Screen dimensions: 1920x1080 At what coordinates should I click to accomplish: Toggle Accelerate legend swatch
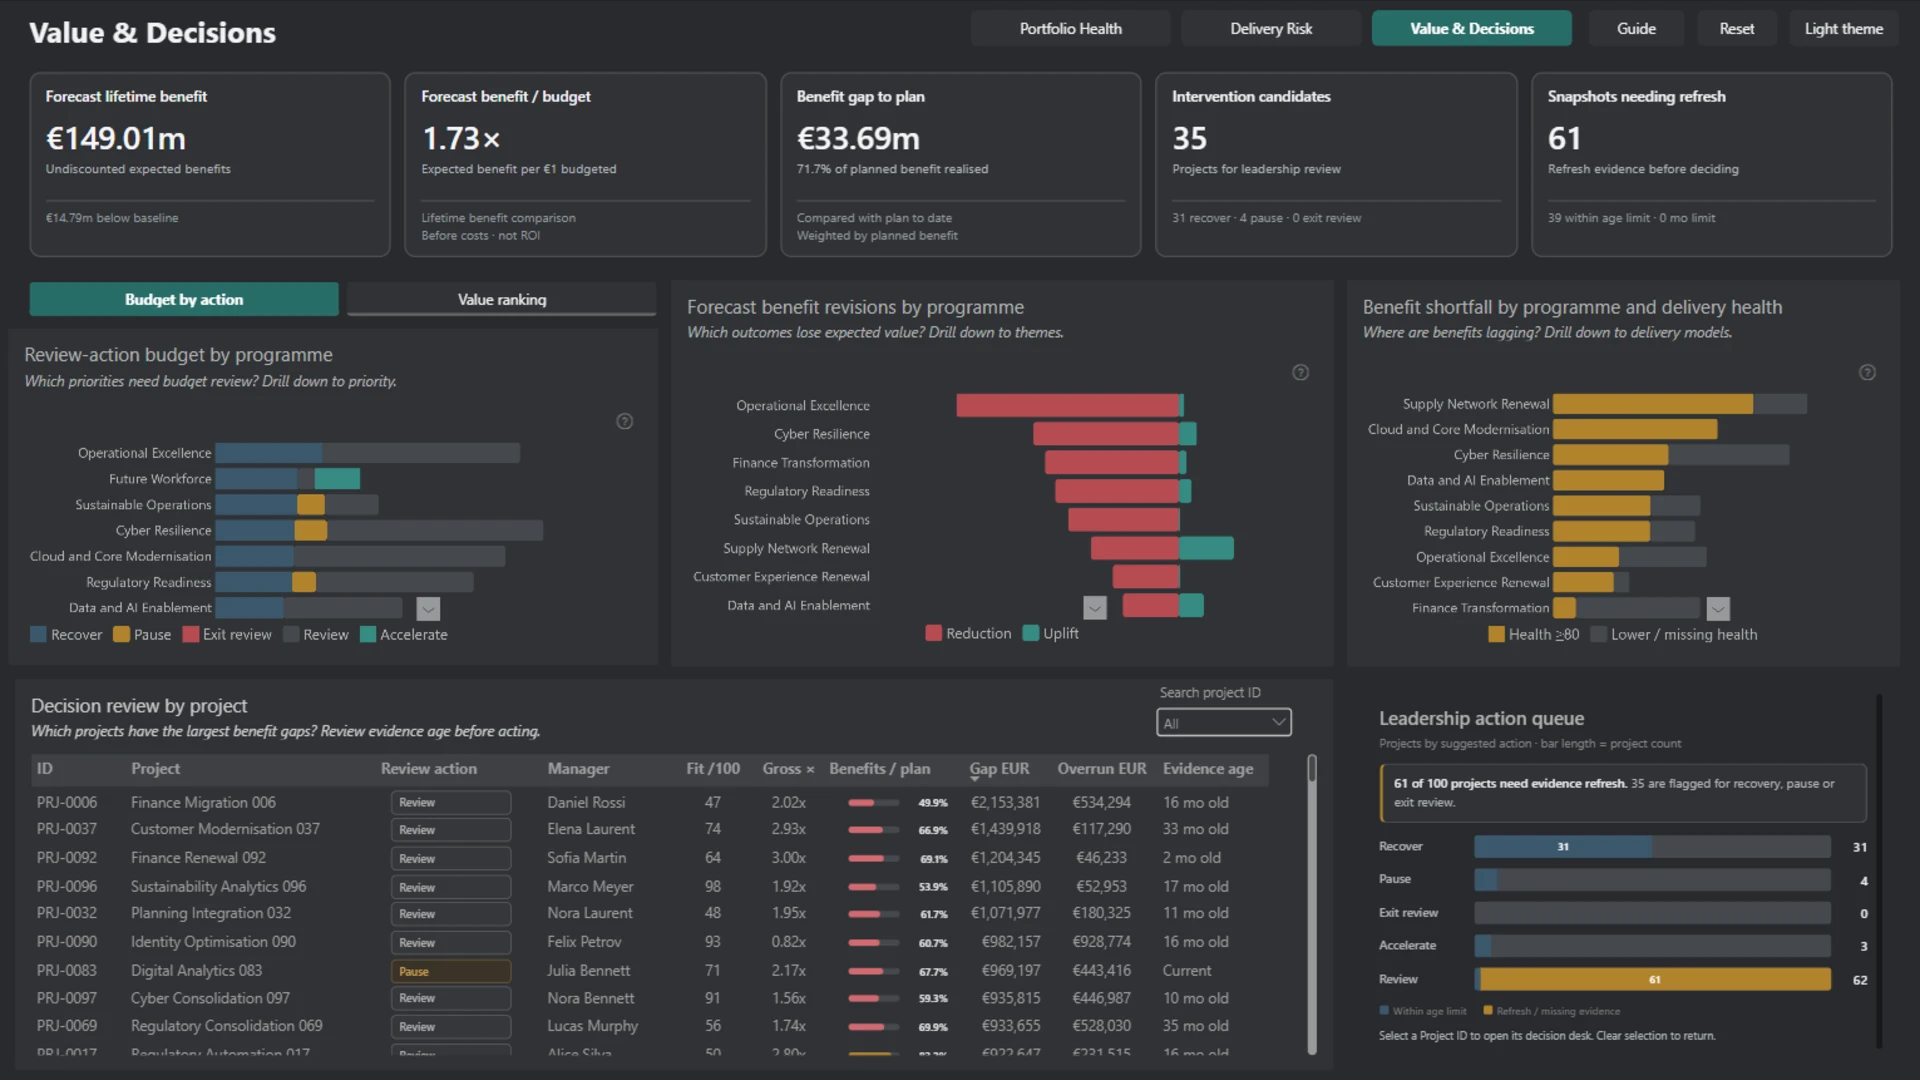point(368,634)
